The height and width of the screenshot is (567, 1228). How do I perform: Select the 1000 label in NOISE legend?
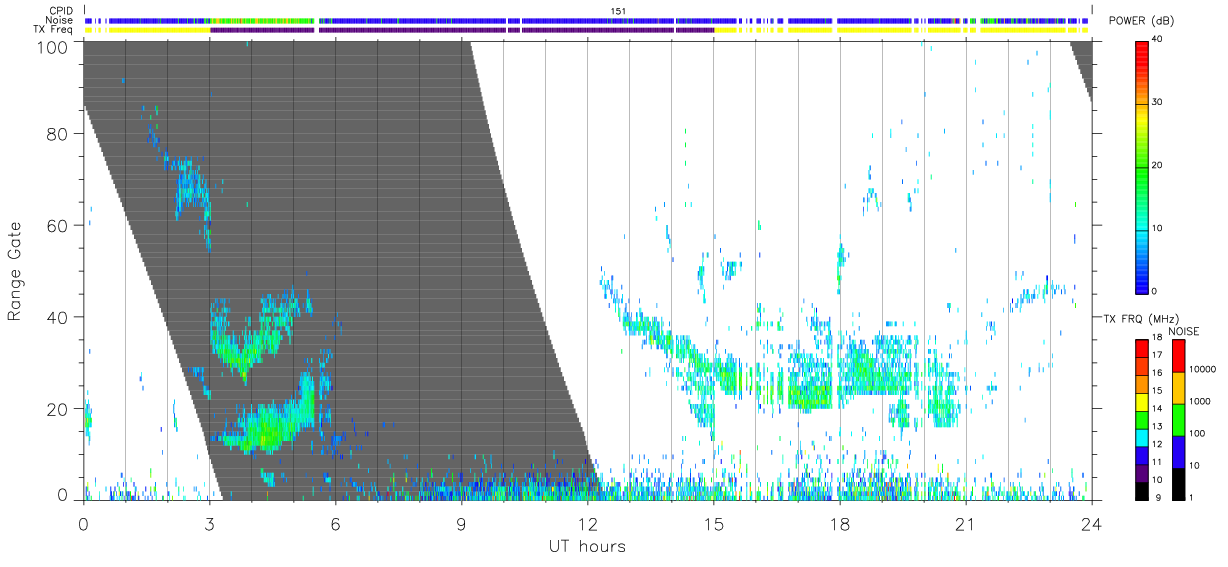click(1202, 402)
